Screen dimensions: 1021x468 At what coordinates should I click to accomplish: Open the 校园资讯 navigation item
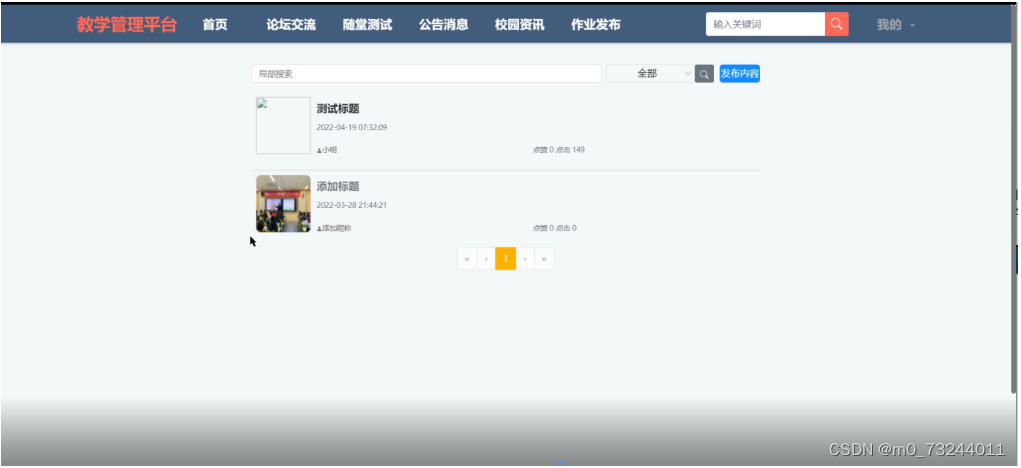[x=520, y=25]
